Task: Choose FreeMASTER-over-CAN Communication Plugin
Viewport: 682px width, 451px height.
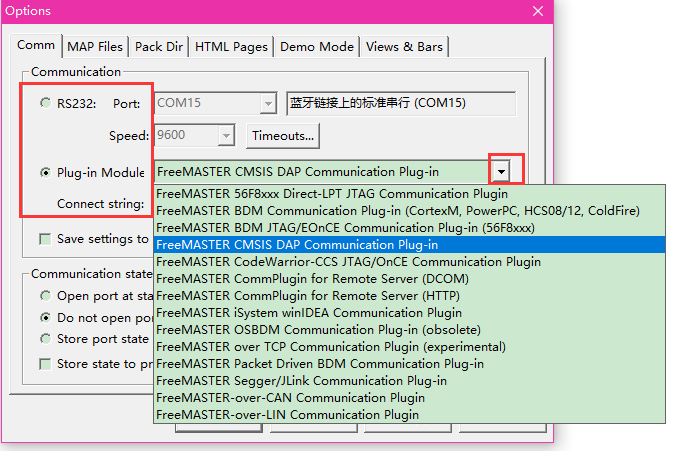Action: click(x=410, y=397)
